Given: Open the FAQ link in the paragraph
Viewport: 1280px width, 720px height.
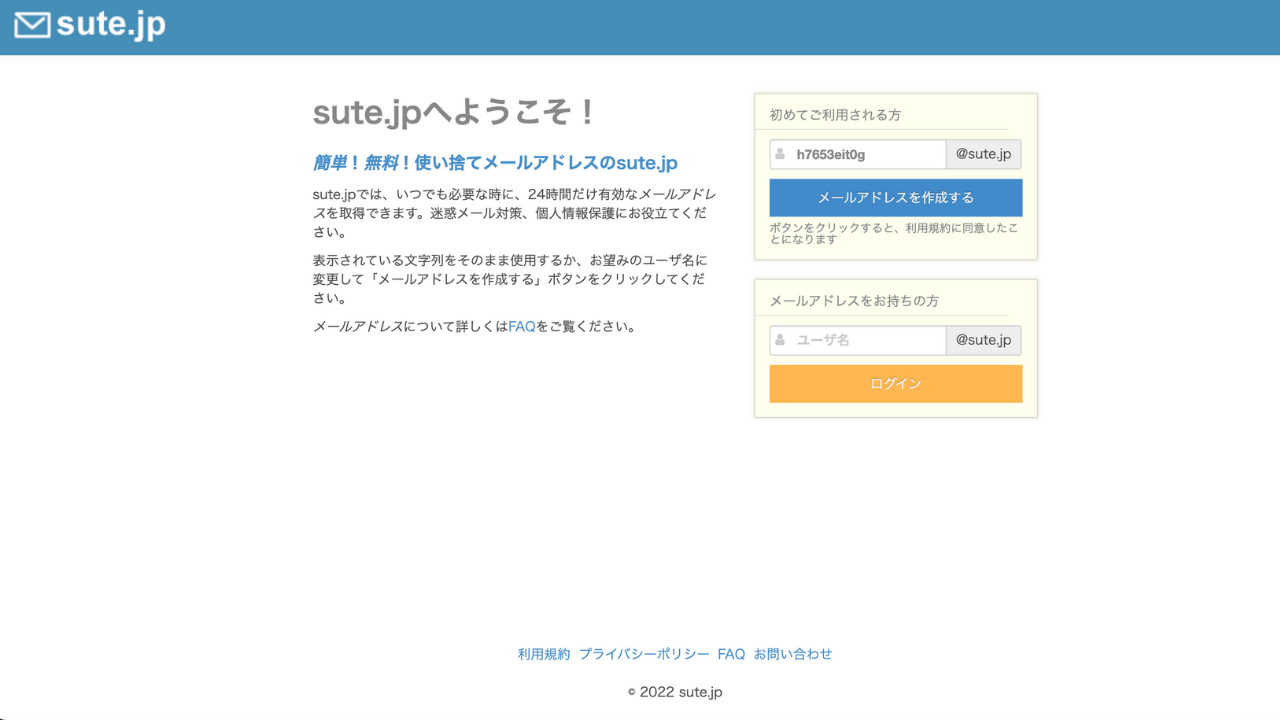Looking at the screenshot, I should coord(522,326).
